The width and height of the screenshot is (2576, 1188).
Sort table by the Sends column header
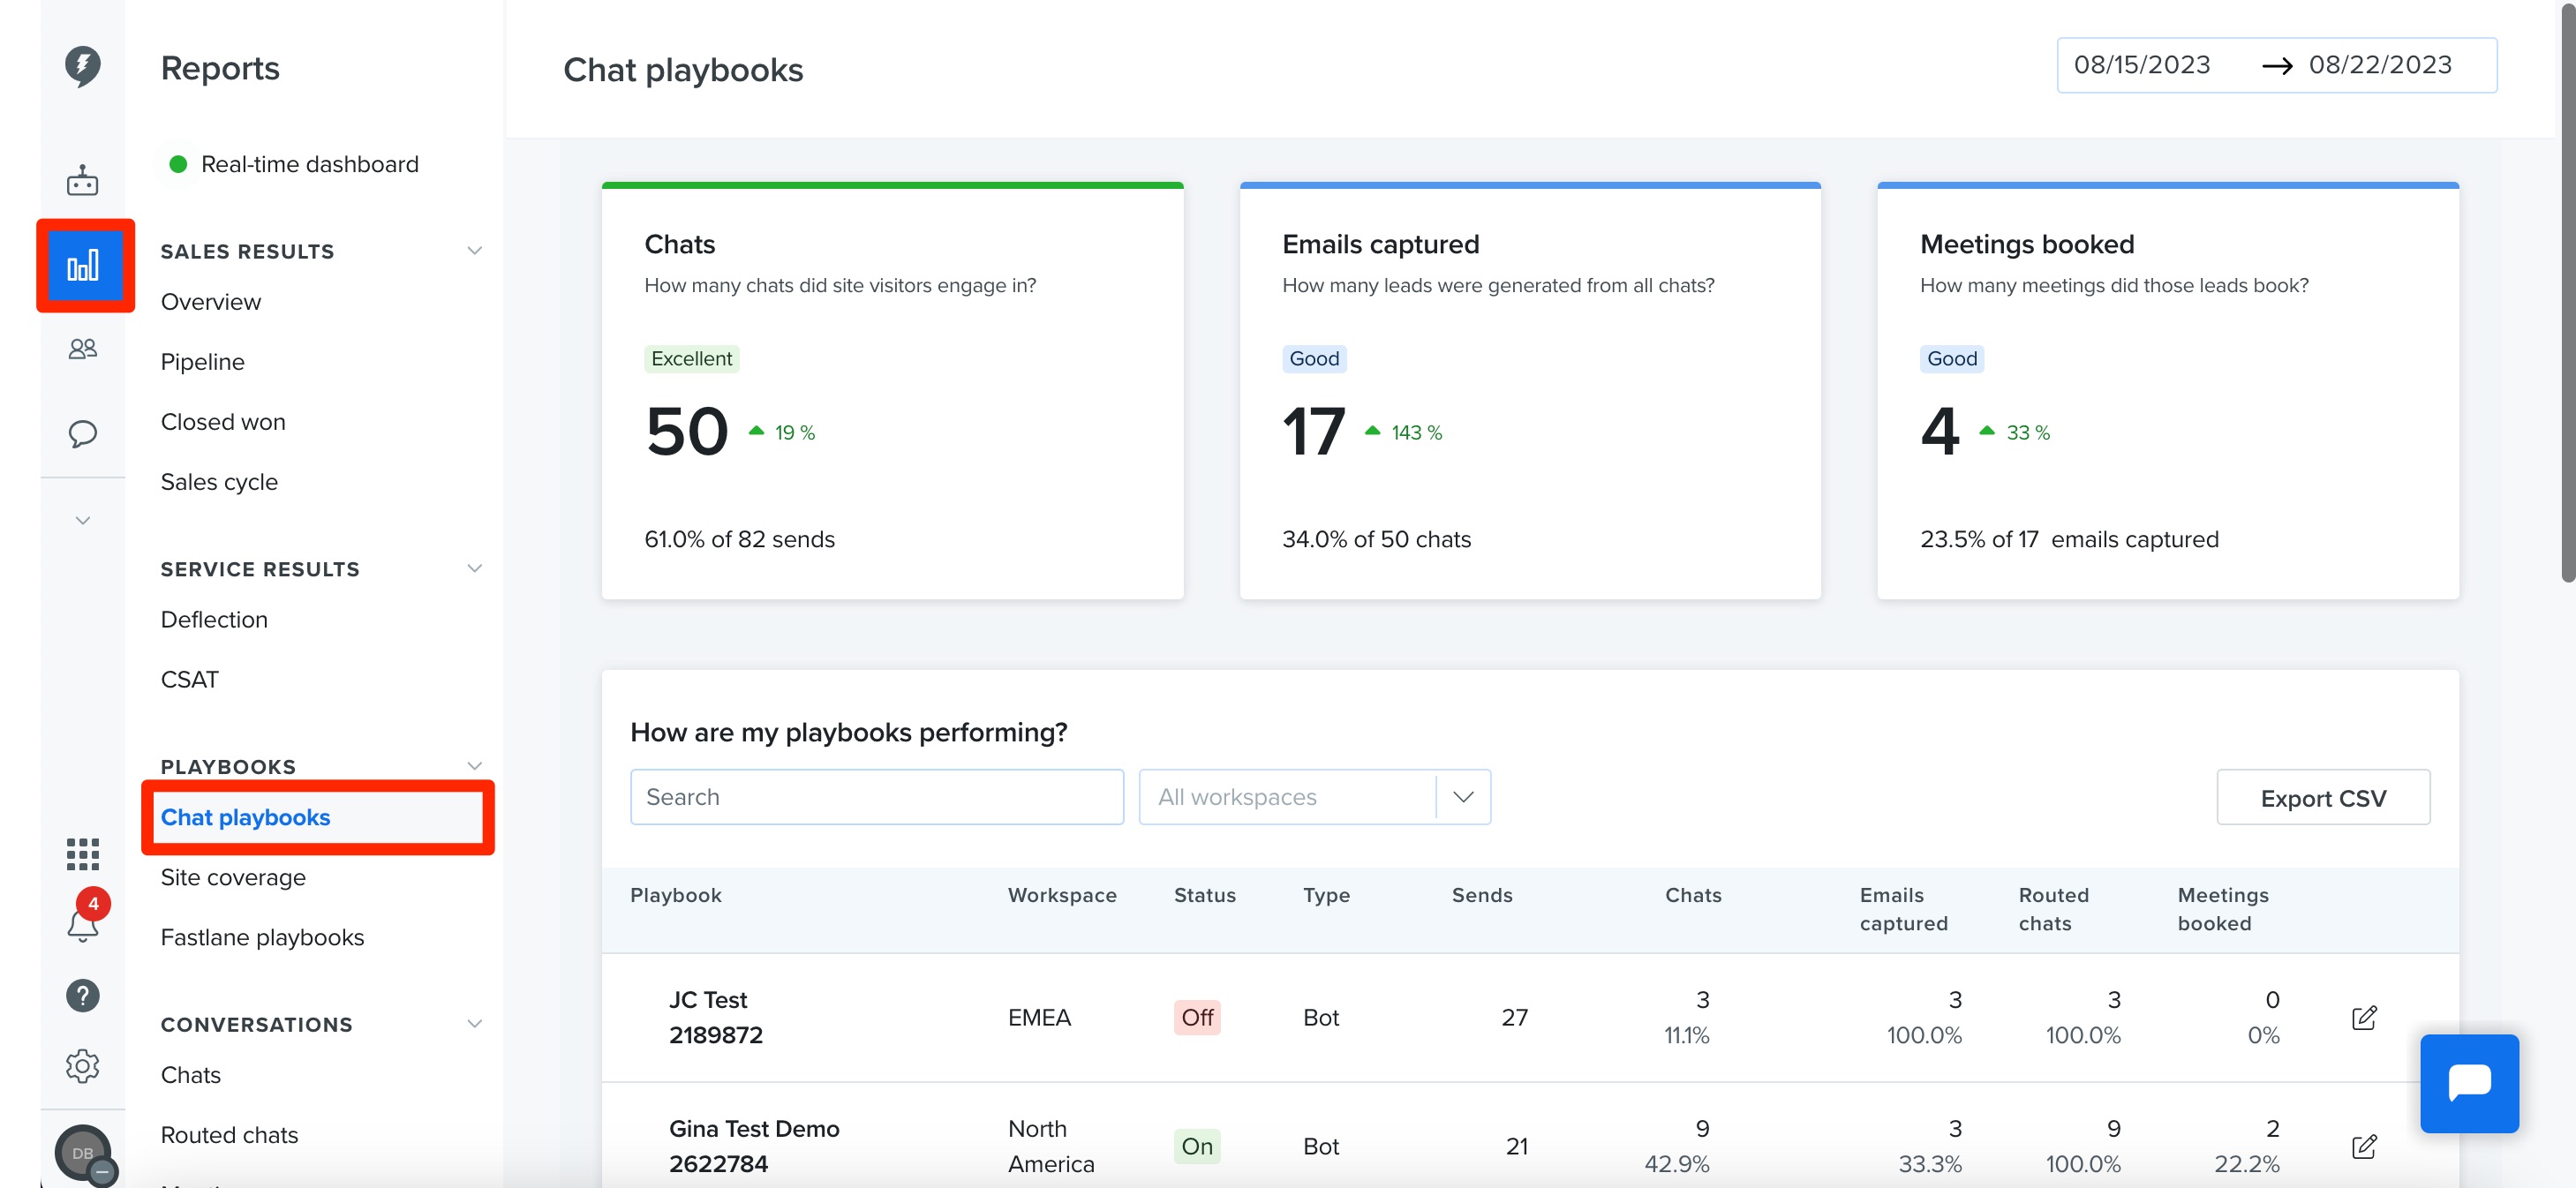tap(1482, 895)
